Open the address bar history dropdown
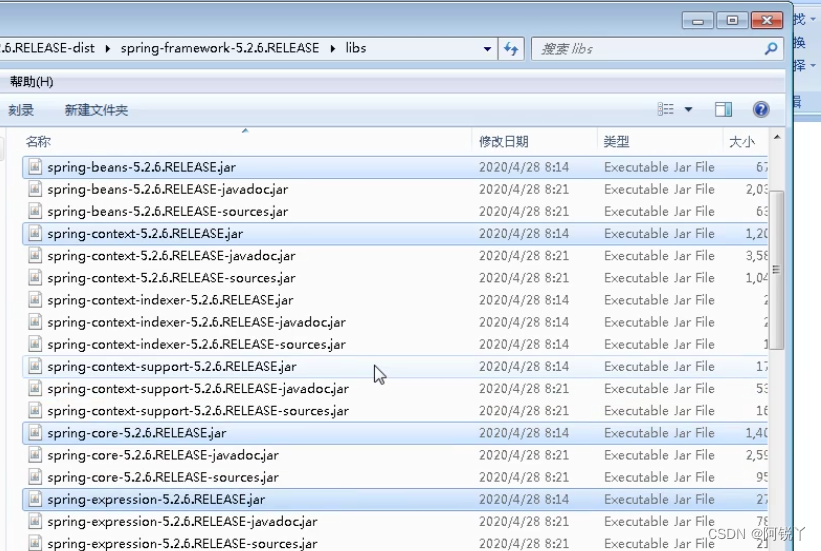The image size is (821, 551). tap(487, 49)
